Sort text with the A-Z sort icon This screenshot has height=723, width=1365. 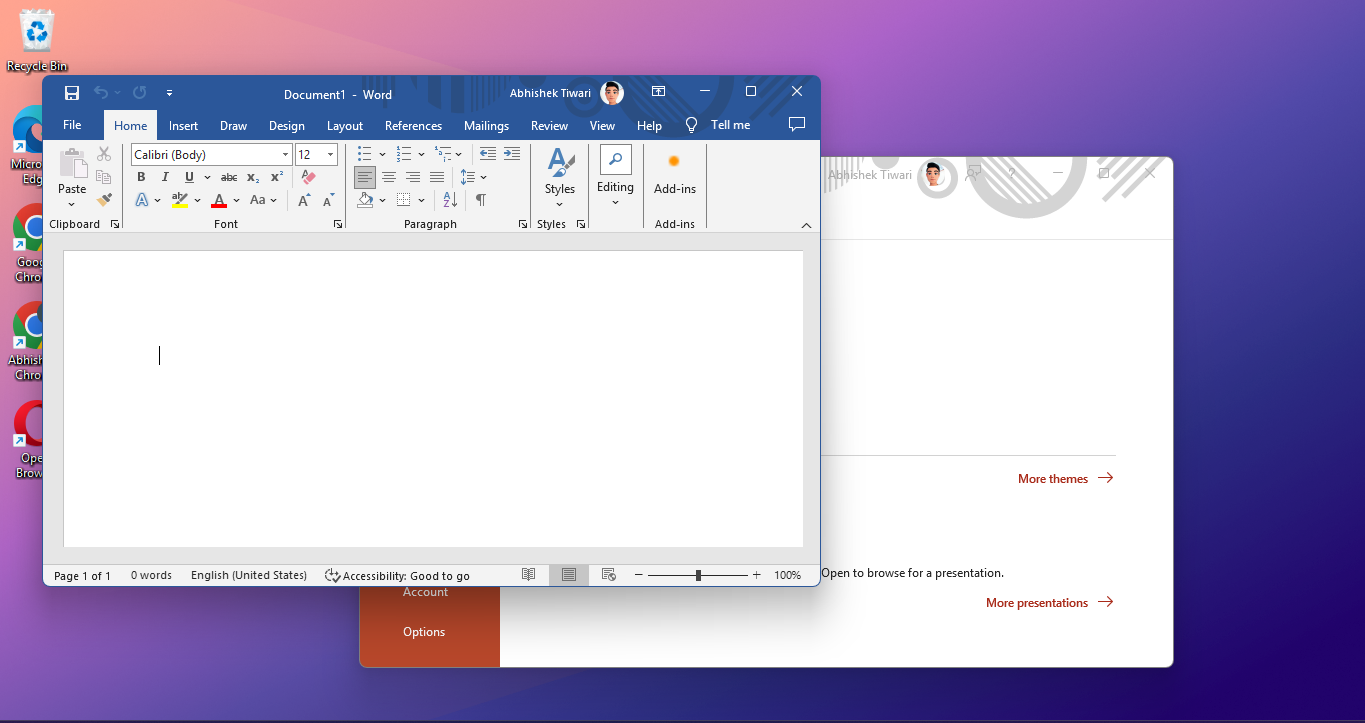point(450,200)
